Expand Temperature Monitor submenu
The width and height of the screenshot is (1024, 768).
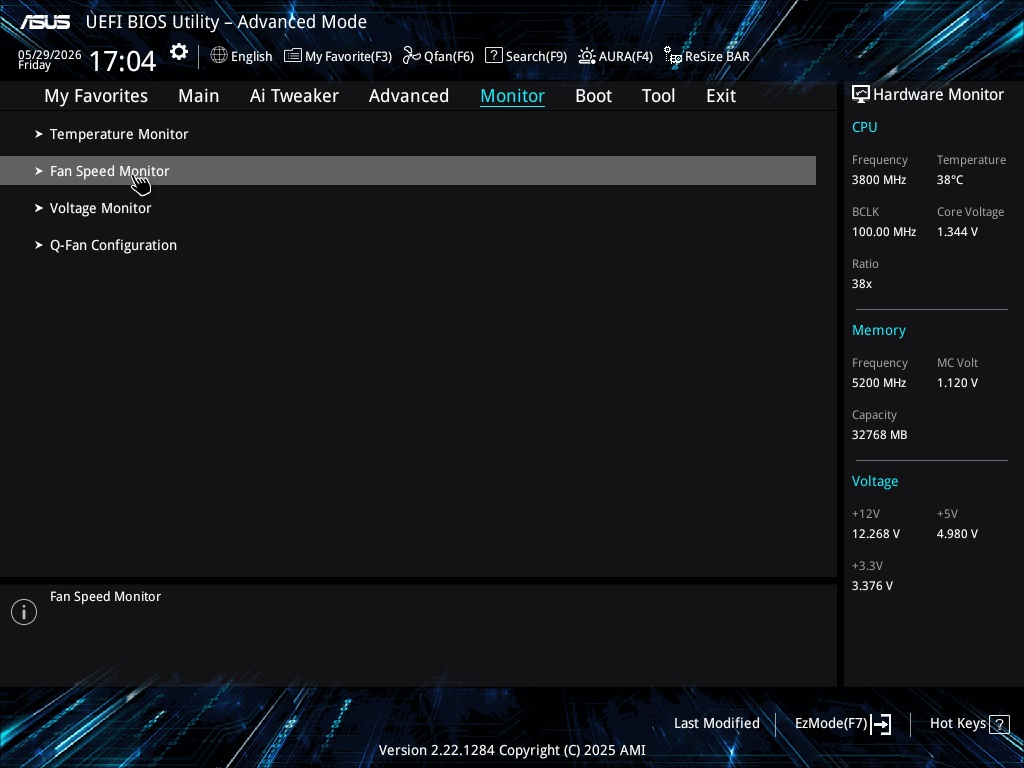click(x=408, y=134)
